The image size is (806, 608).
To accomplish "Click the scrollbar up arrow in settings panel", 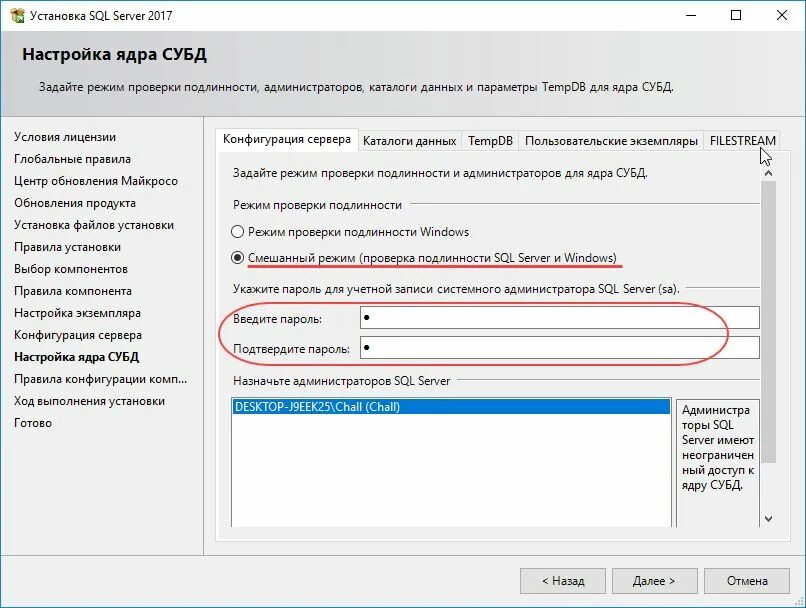I will coord(768,171).
